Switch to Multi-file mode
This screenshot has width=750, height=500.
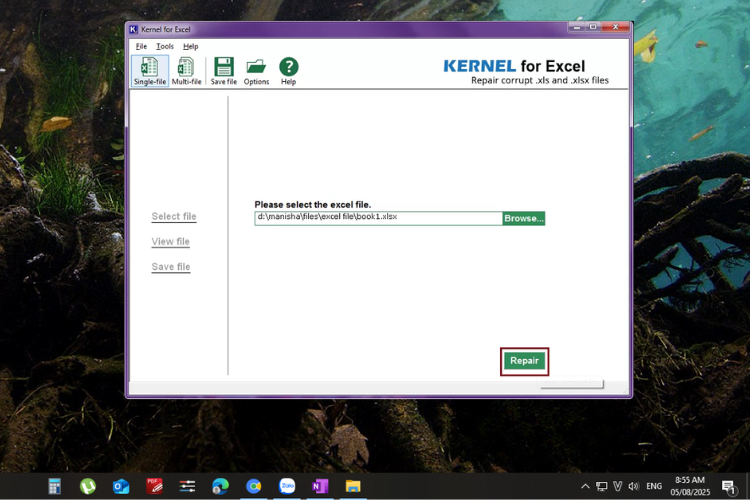(x=186, y=71)
